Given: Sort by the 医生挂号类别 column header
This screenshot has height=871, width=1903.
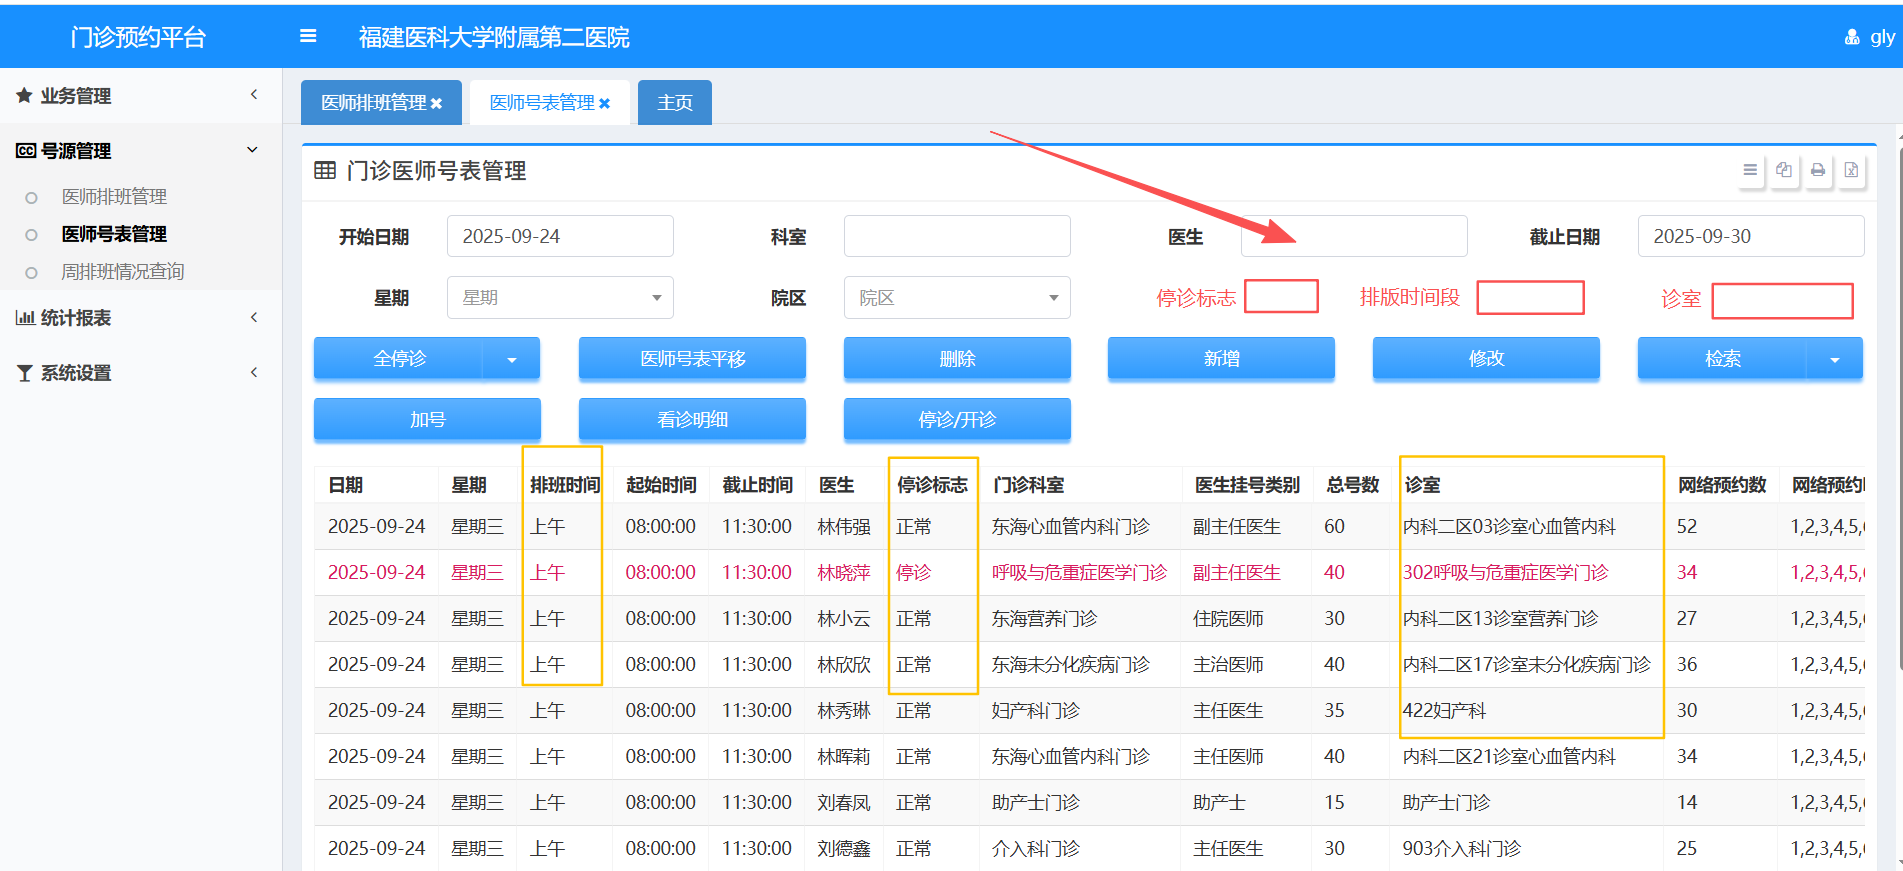Looking at the screenshot, I should [1247, 485].
